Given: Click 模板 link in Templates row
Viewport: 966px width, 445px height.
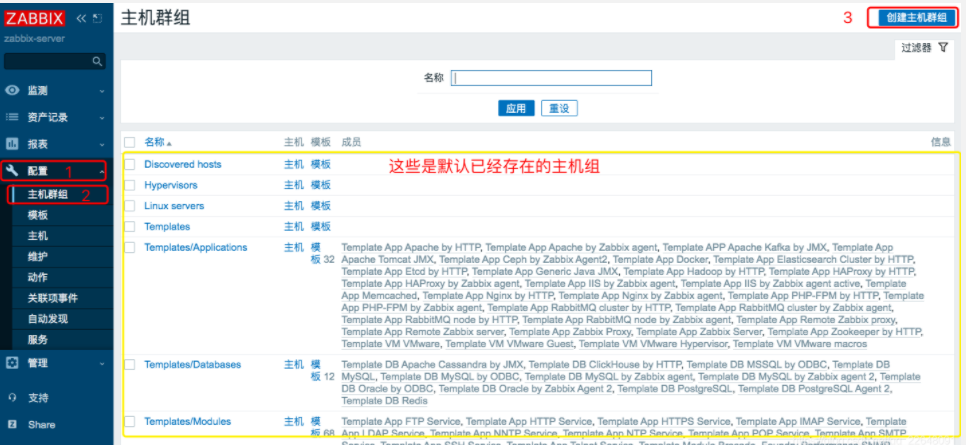Looking at the screenshot, I should tap(321, 227).
